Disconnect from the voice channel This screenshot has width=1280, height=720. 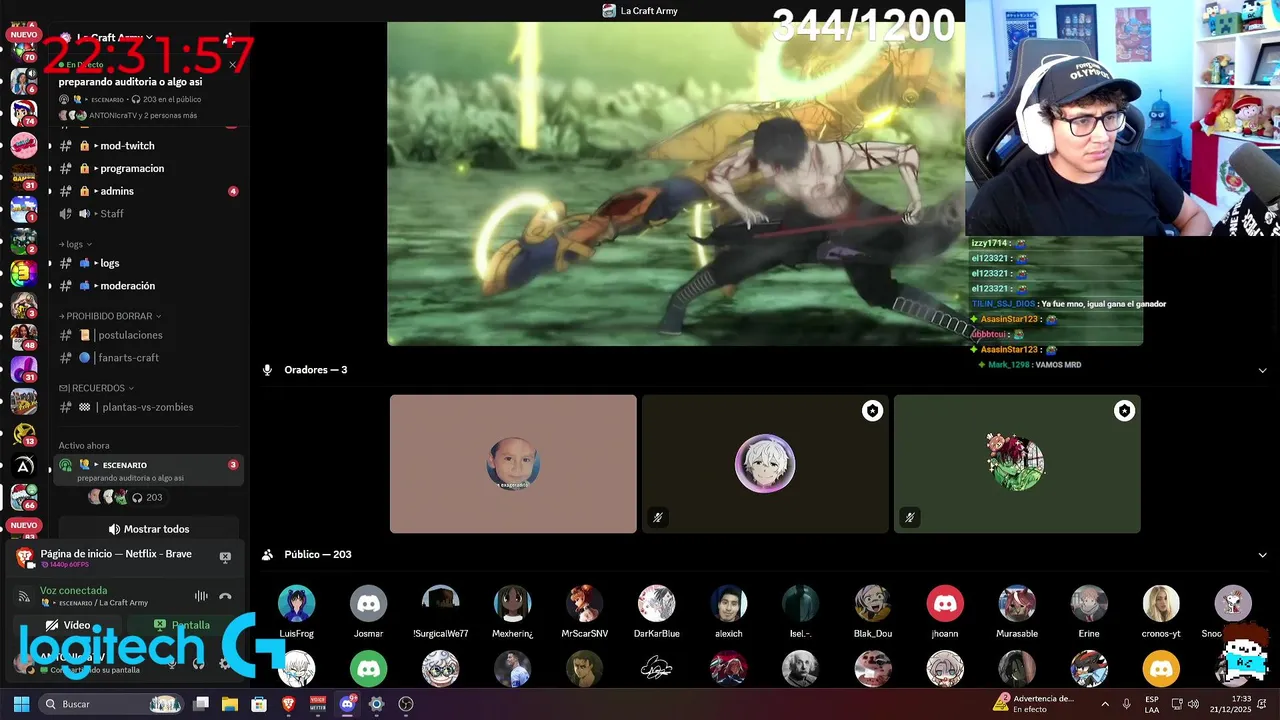click(225, 596)
